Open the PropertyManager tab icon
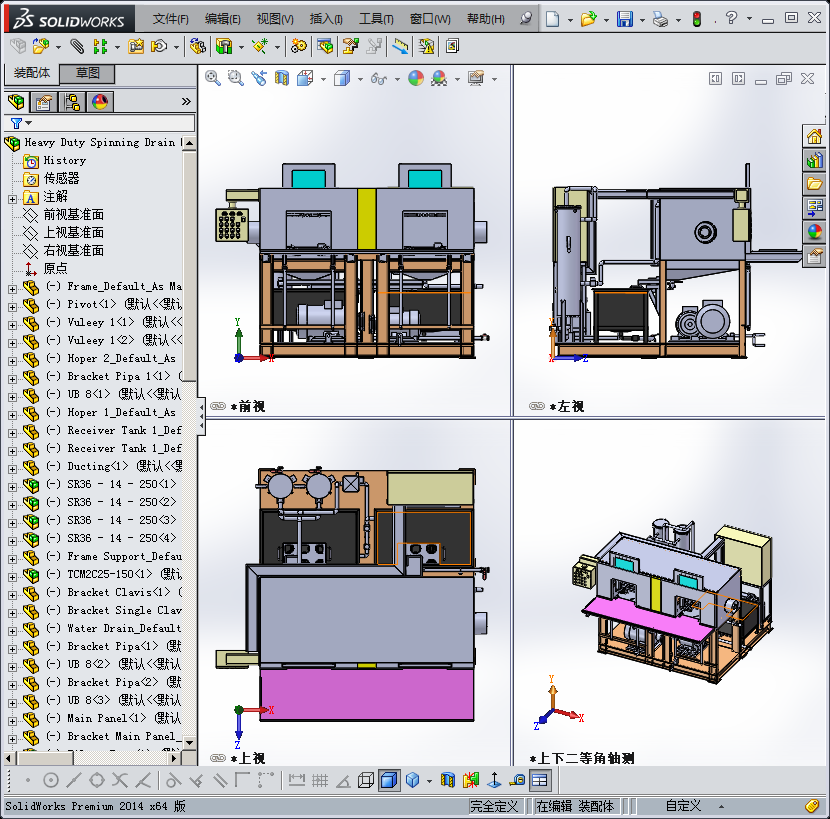Image resolution: width=830 pixels, height=819 pixels. pos(43,101)
